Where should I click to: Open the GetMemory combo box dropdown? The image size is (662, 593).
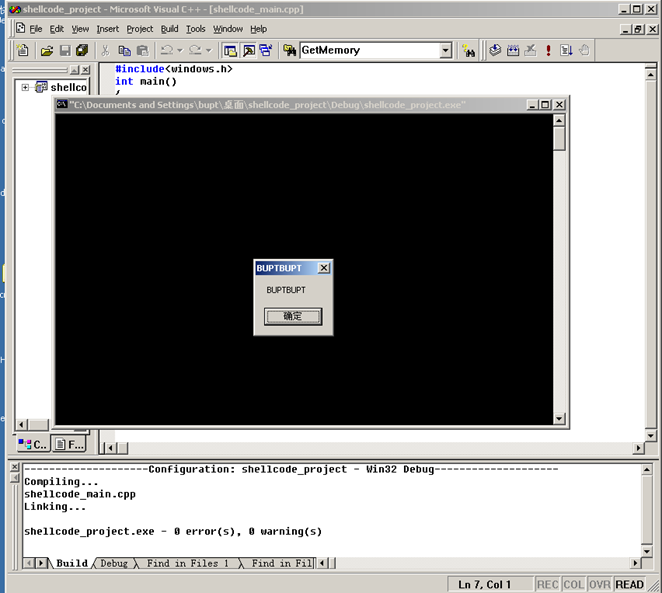click(446, 50)
